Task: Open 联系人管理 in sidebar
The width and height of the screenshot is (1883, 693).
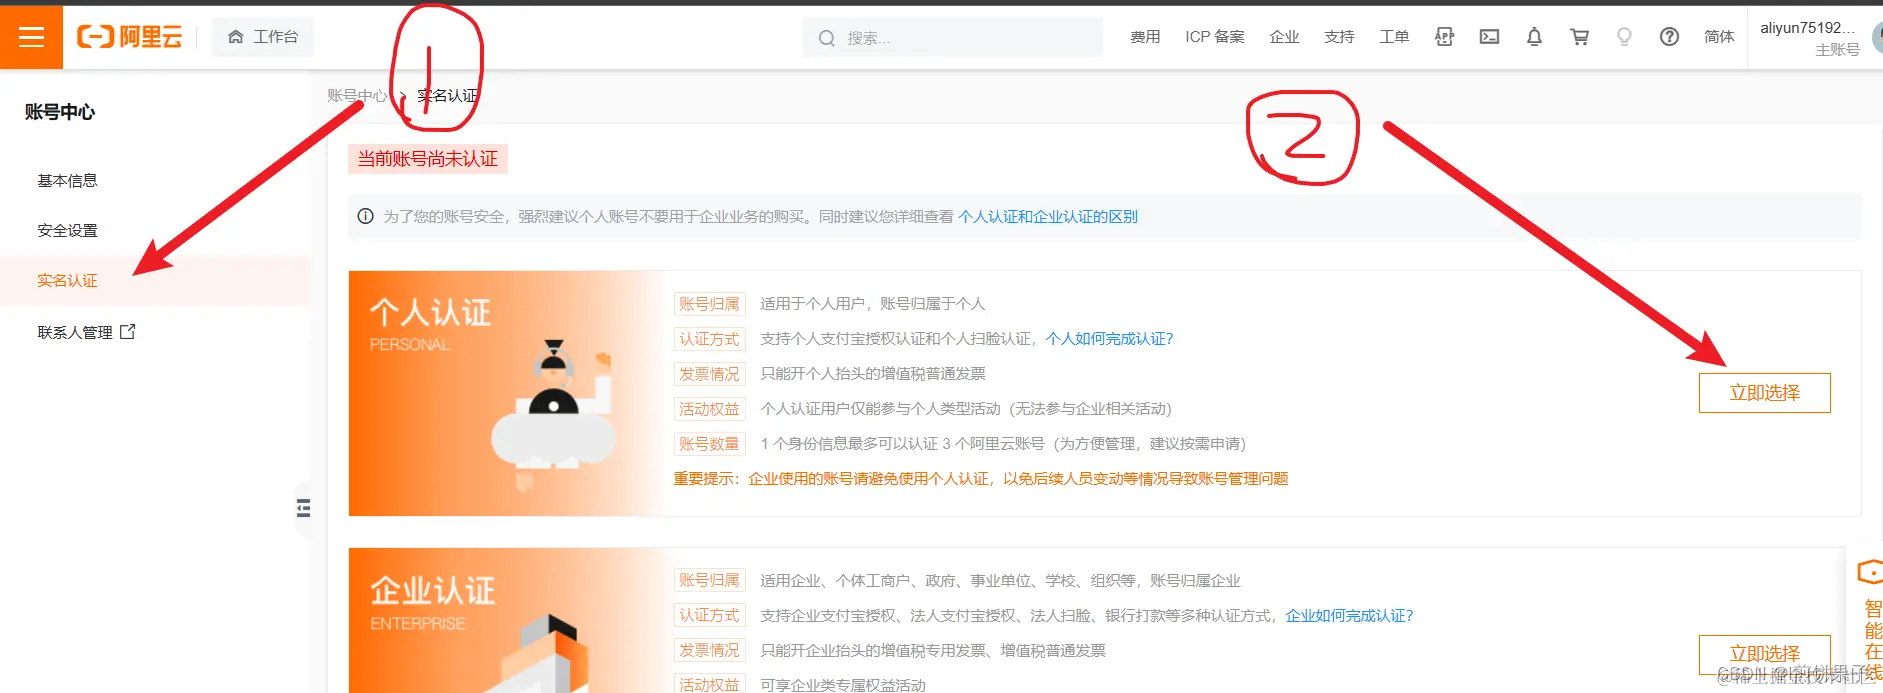Action: (x=75, y=333)
